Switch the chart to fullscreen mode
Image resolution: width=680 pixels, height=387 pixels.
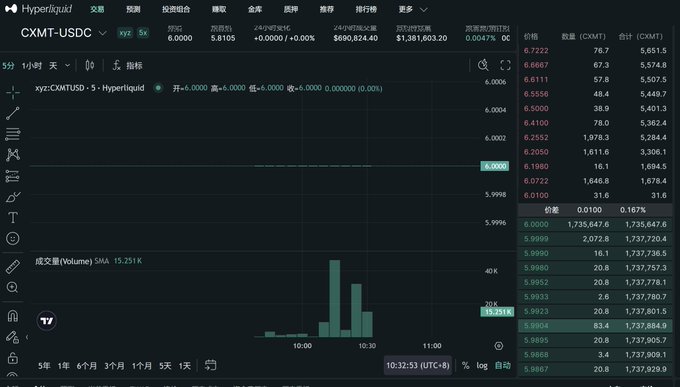pyautogui.click(x=505, y=66)
